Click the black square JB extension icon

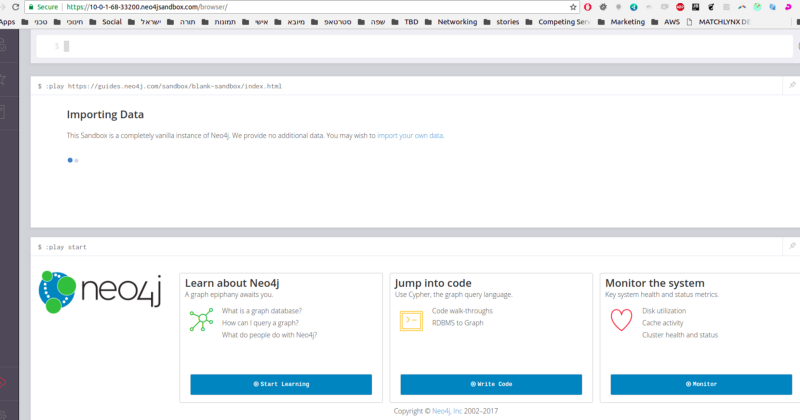click(x=695, y=7)
